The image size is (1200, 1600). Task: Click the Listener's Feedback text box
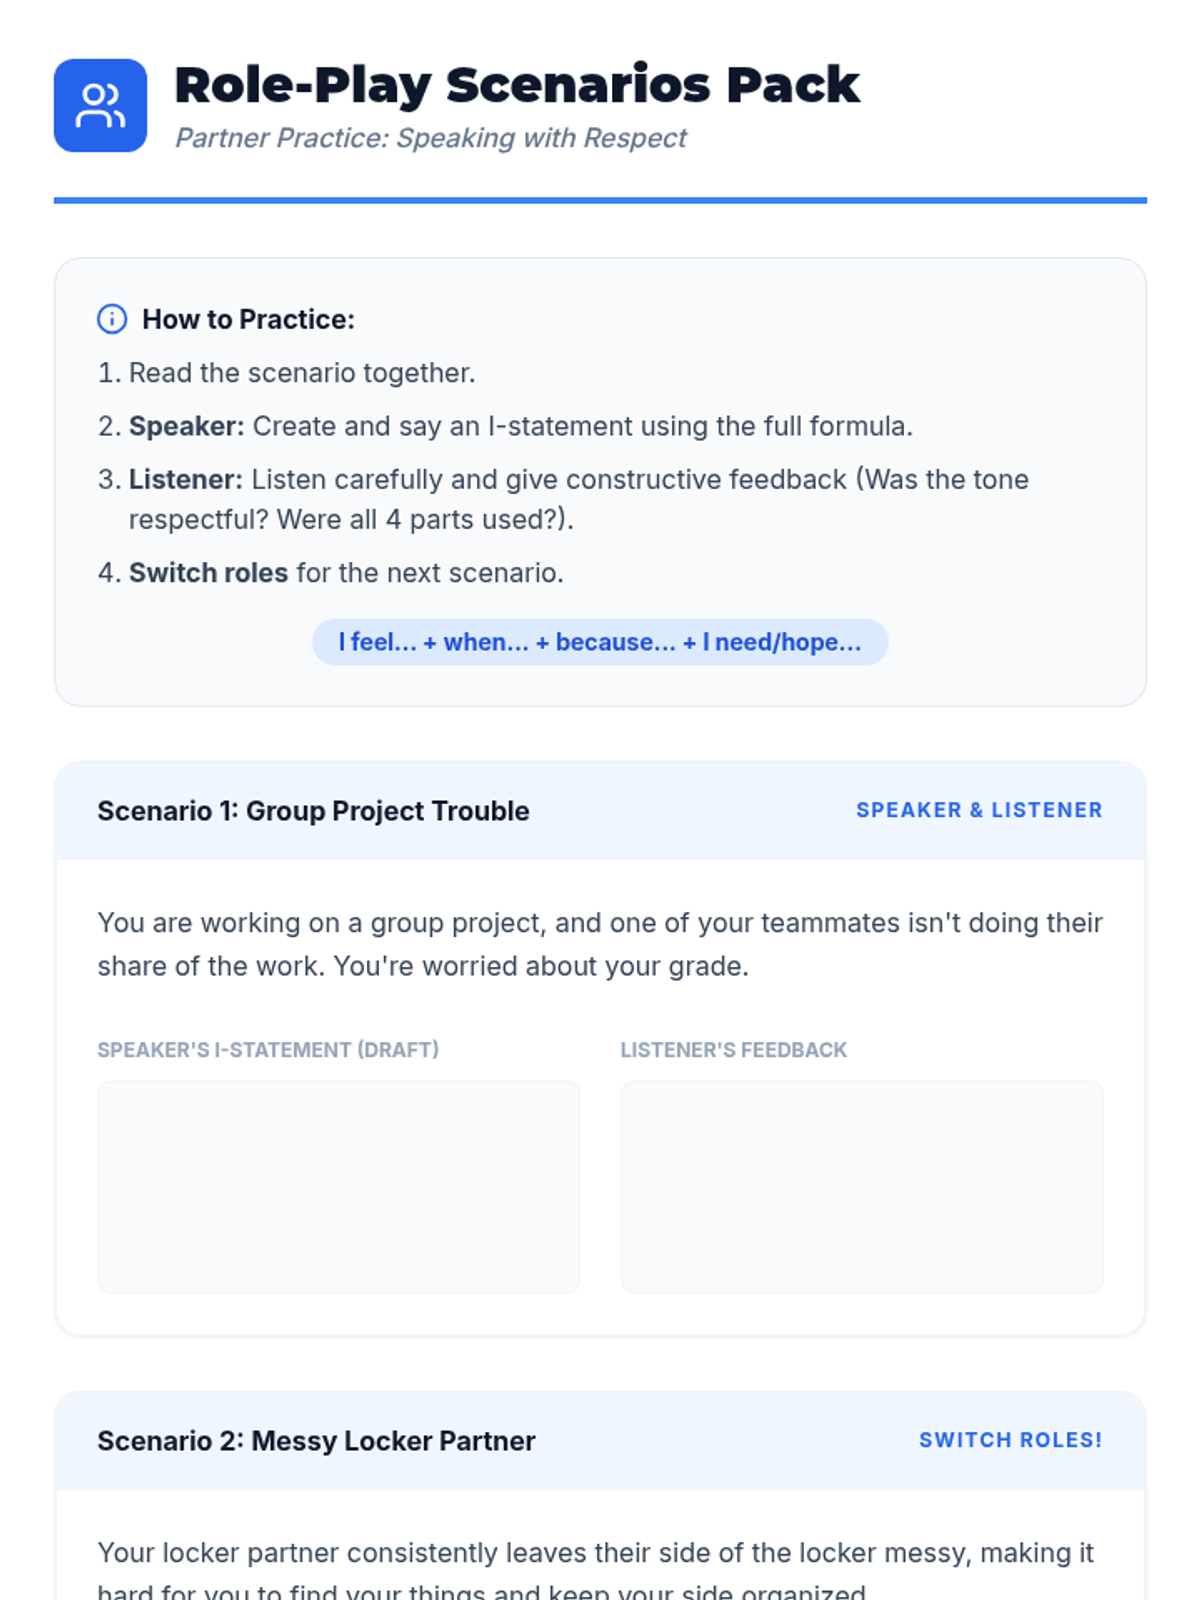862,1187
